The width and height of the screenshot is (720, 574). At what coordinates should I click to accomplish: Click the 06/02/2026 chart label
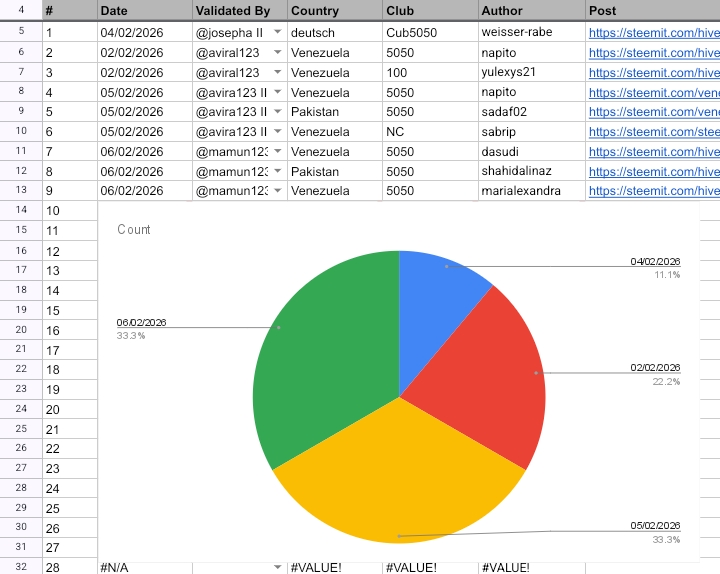point(141,322)
